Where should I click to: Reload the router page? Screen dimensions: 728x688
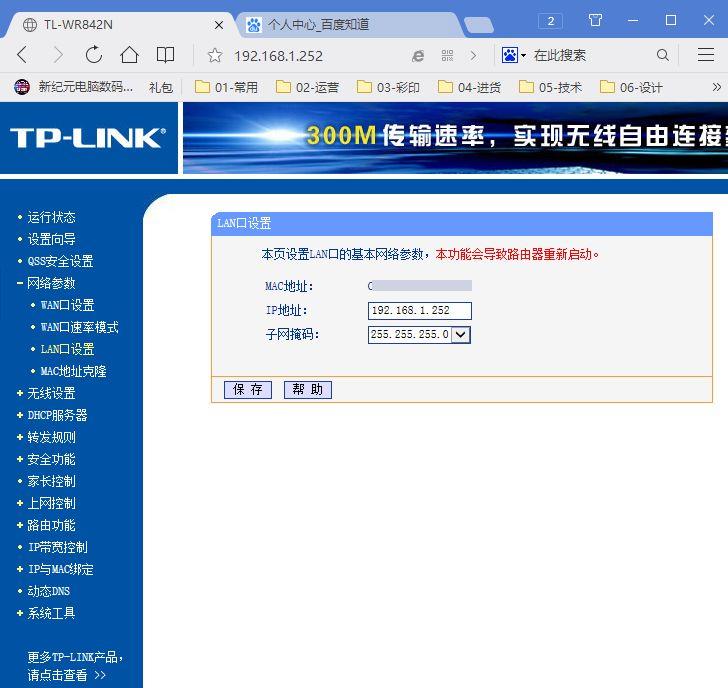point(94,55)
